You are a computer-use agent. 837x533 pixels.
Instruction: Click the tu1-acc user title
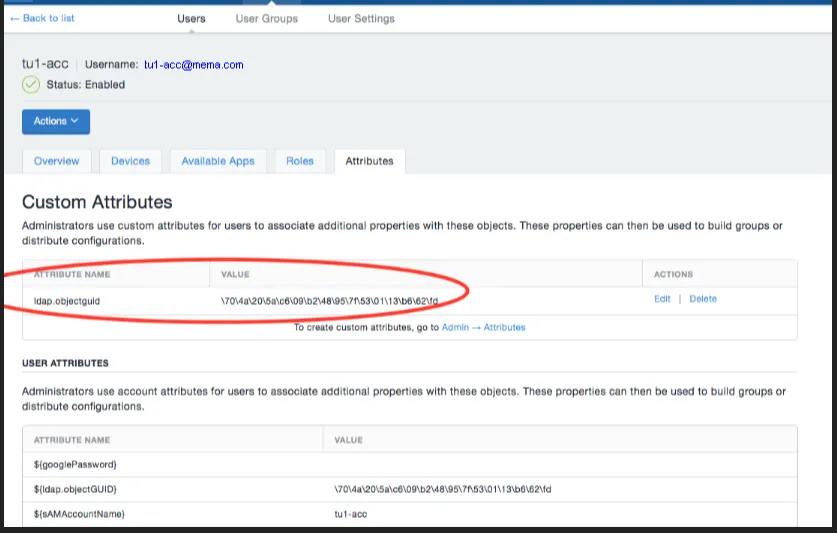[x=45, y=64]
